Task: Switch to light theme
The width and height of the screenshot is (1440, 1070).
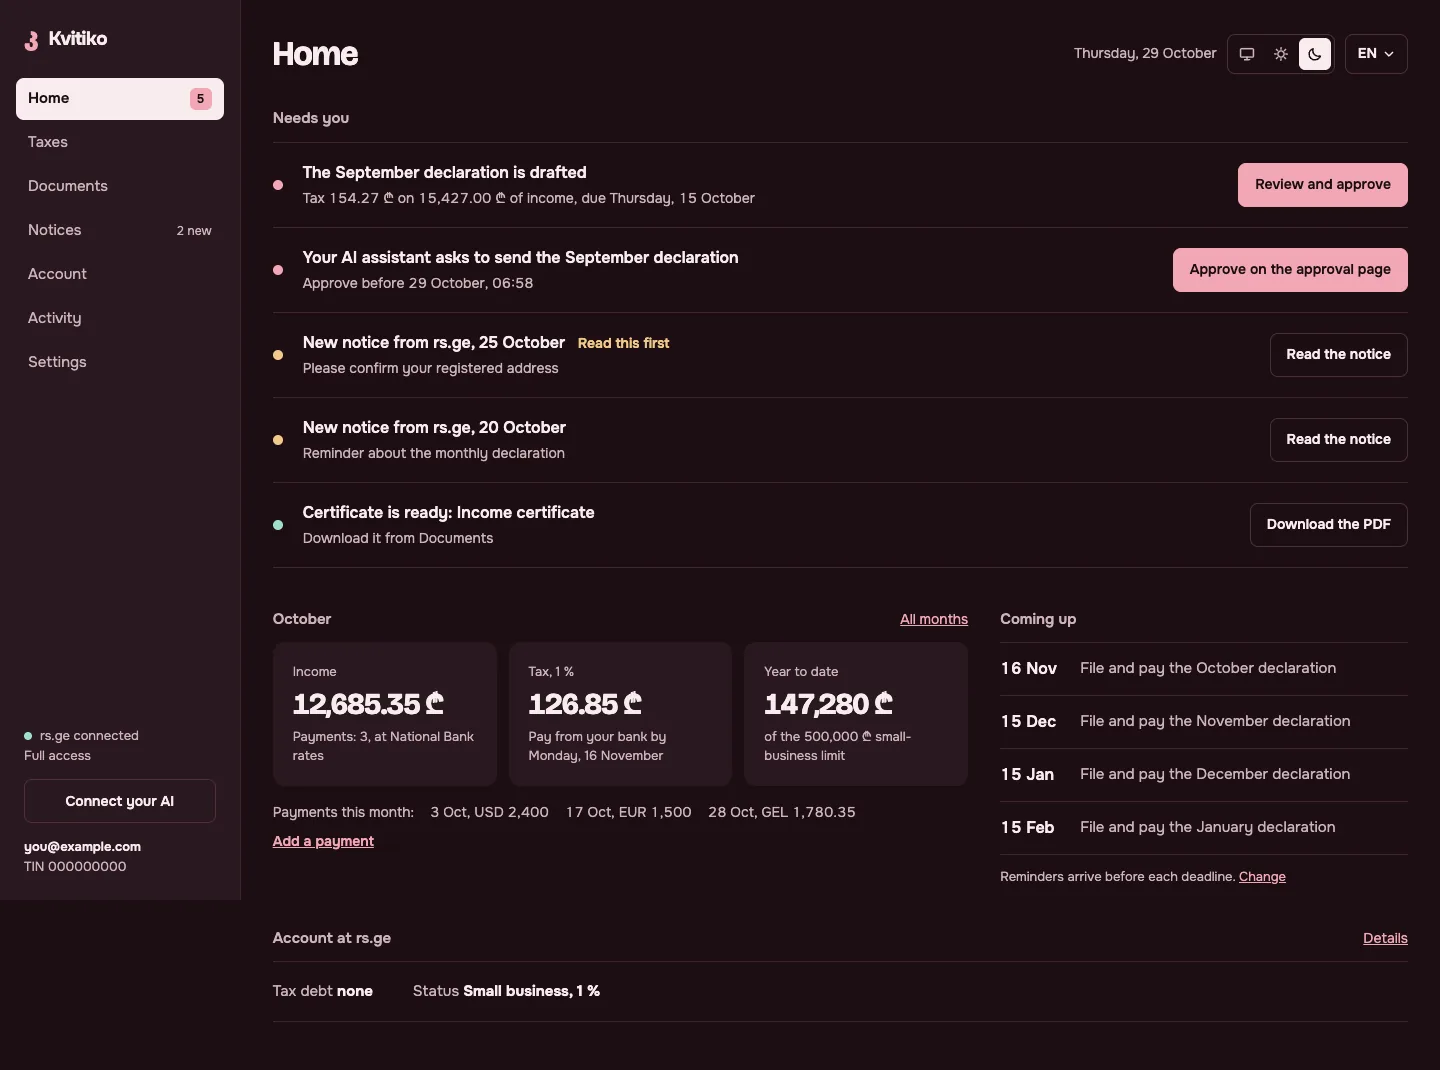Action: 1281,54
